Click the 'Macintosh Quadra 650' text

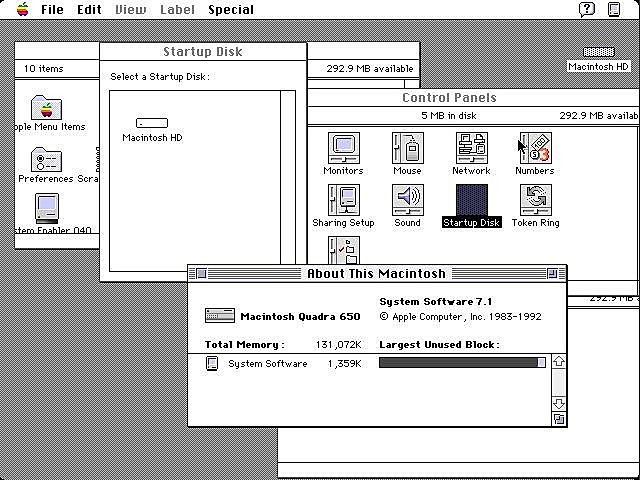click(x=300, y=317)
